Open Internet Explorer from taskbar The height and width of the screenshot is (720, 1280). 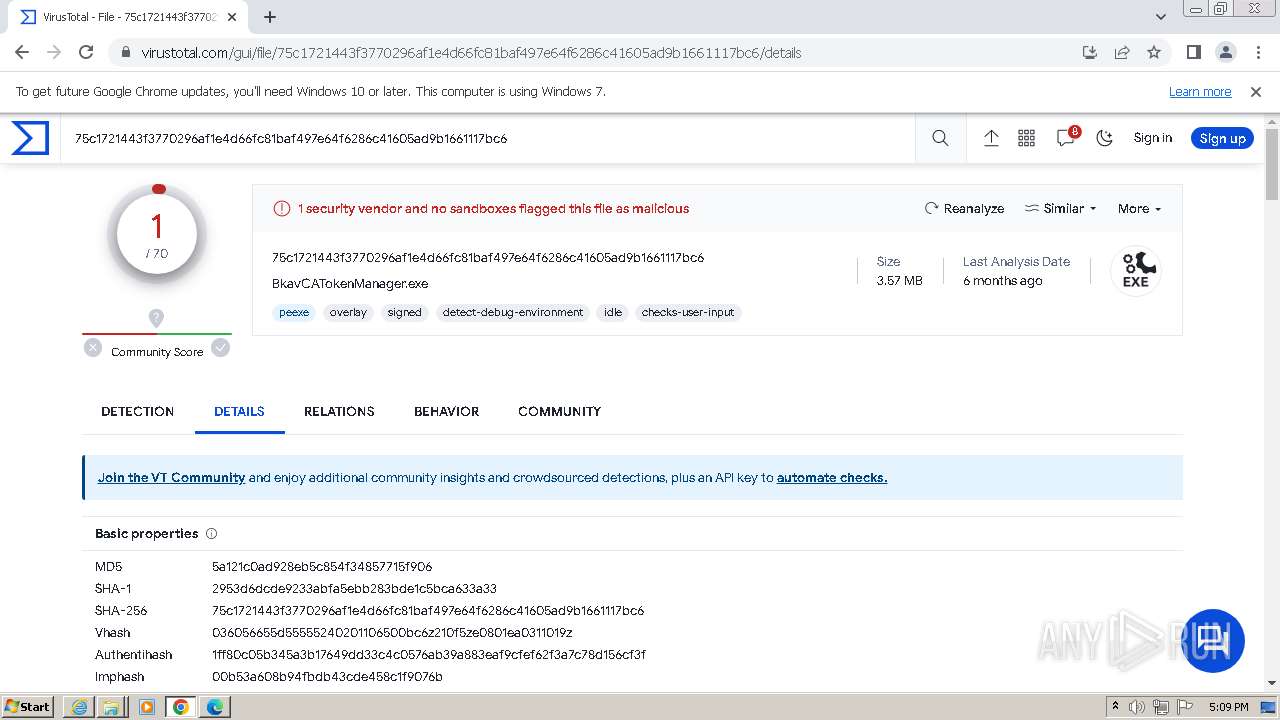[x=79, y=707]
